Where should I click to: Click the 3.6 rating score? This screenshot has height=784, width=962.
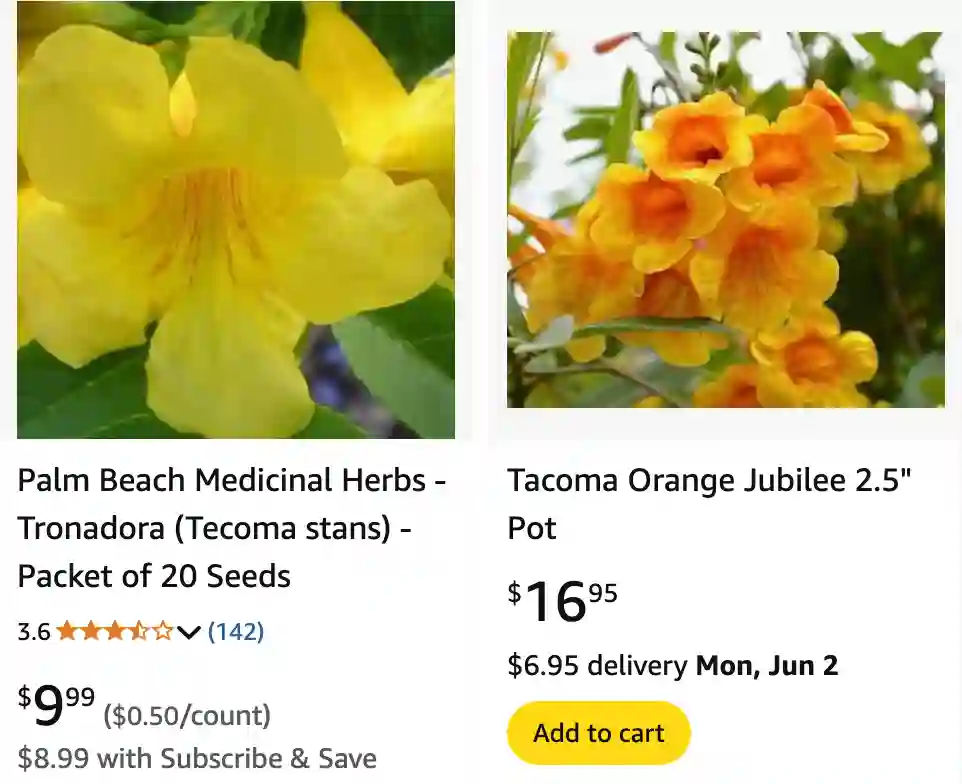pyautogui.click(x=33, y=632)
